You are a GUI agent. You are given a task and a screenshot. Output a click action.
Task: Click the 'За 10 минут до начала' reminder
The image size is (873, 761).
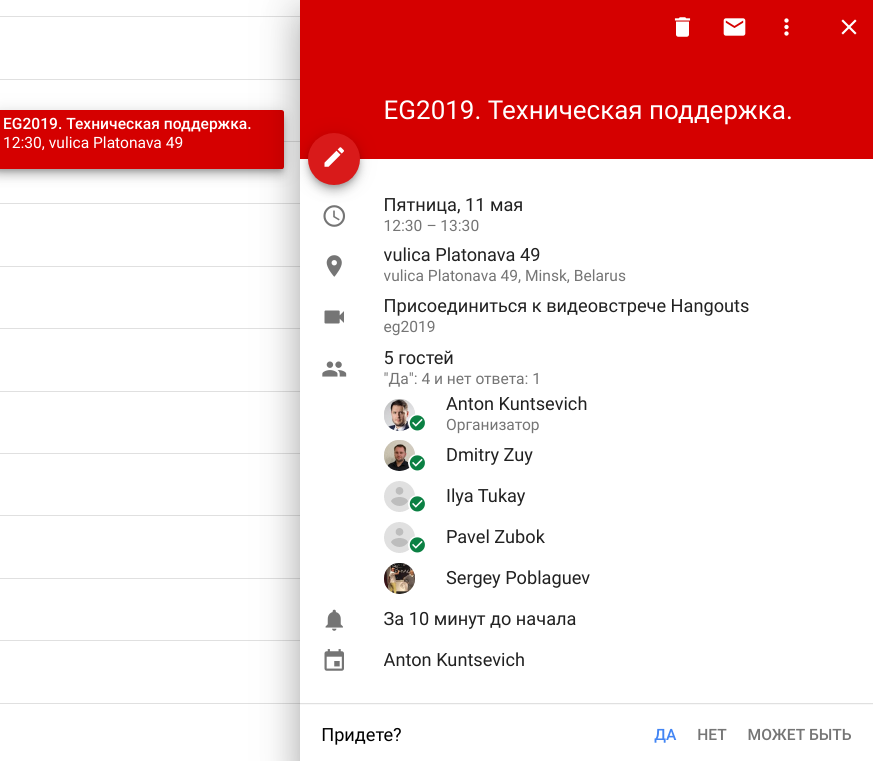point(479,619)
